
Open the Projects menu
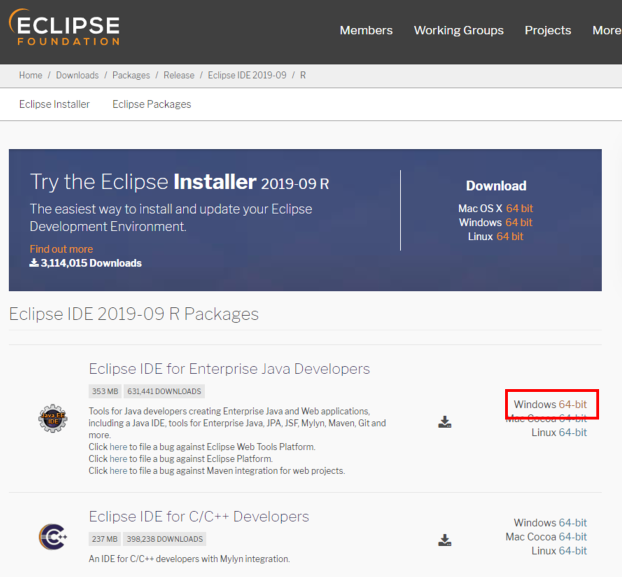tap(548, 31)
